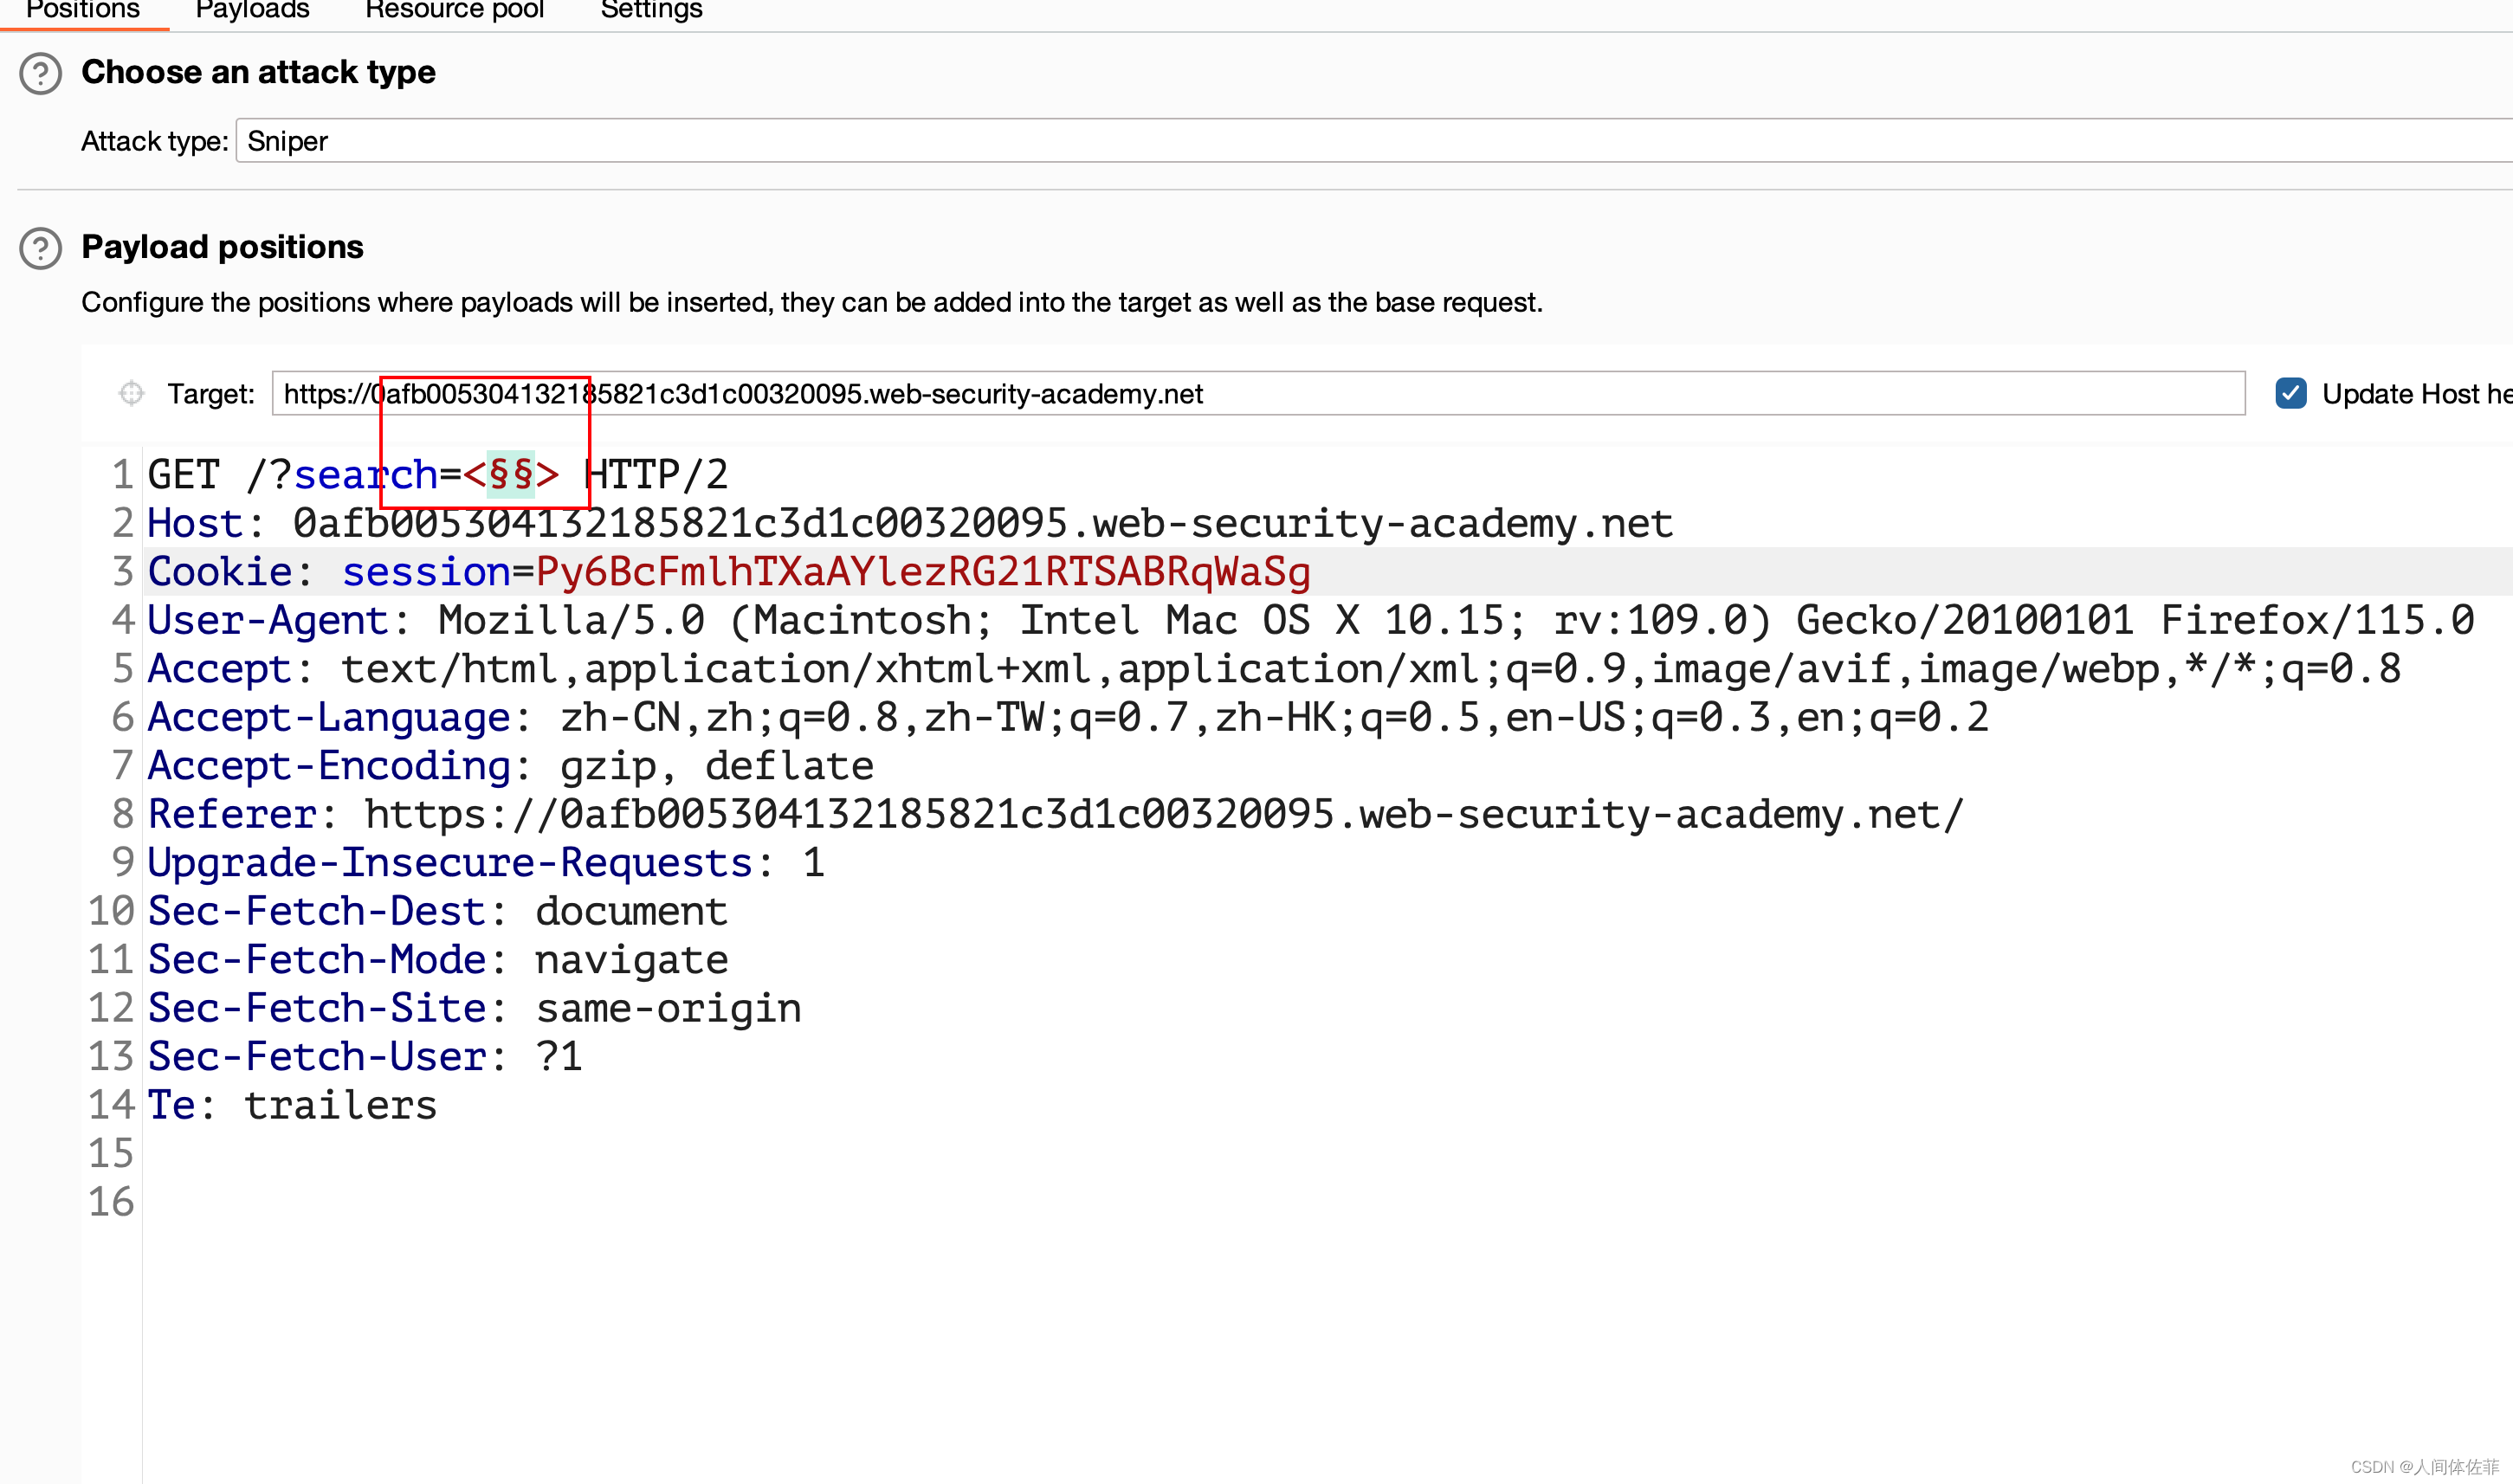
Task: Click line number 16 in the gutter
Action: (111, 1202)
